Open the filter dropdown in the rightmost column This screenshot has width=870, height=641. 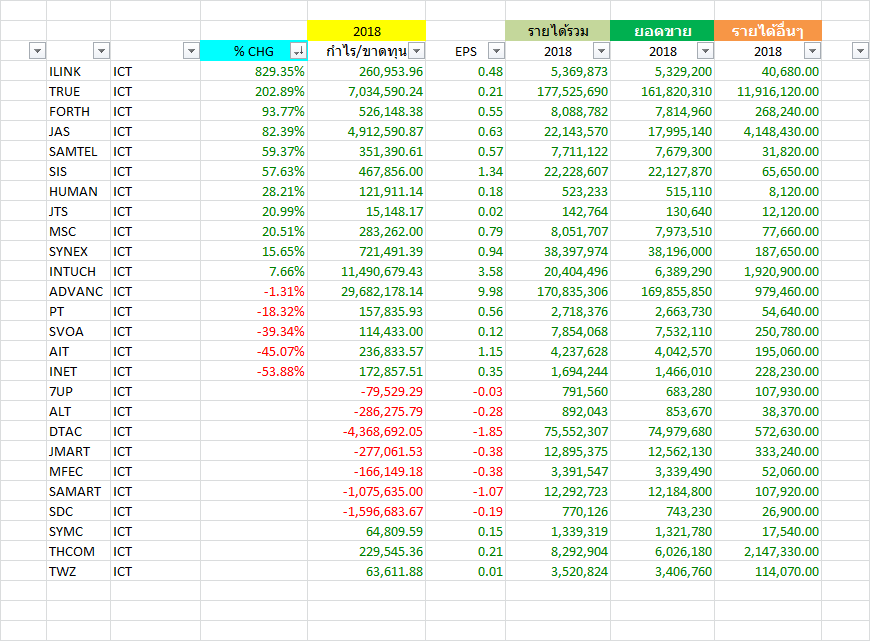tap(859, 51)
